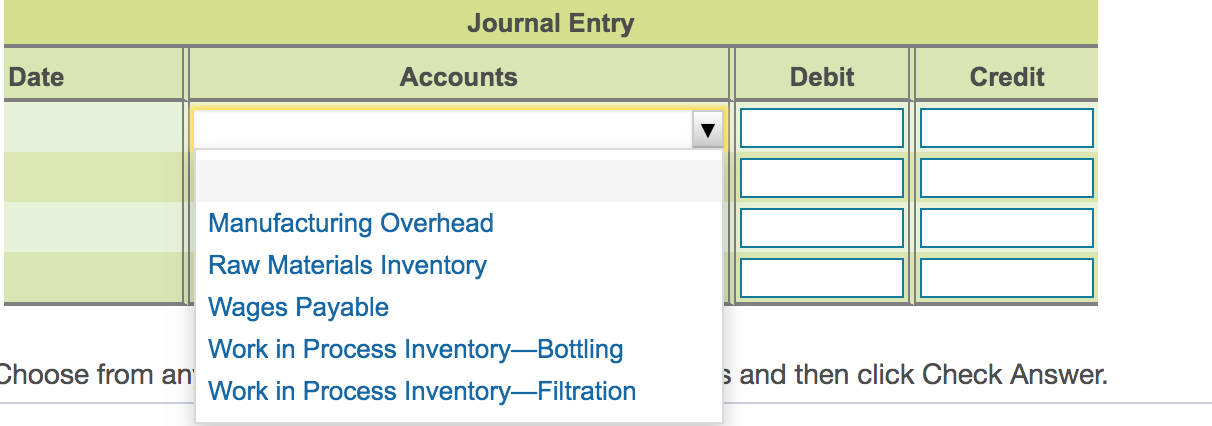Click the Journal Entry title
1212x426 pixels.
pos(550,23)
